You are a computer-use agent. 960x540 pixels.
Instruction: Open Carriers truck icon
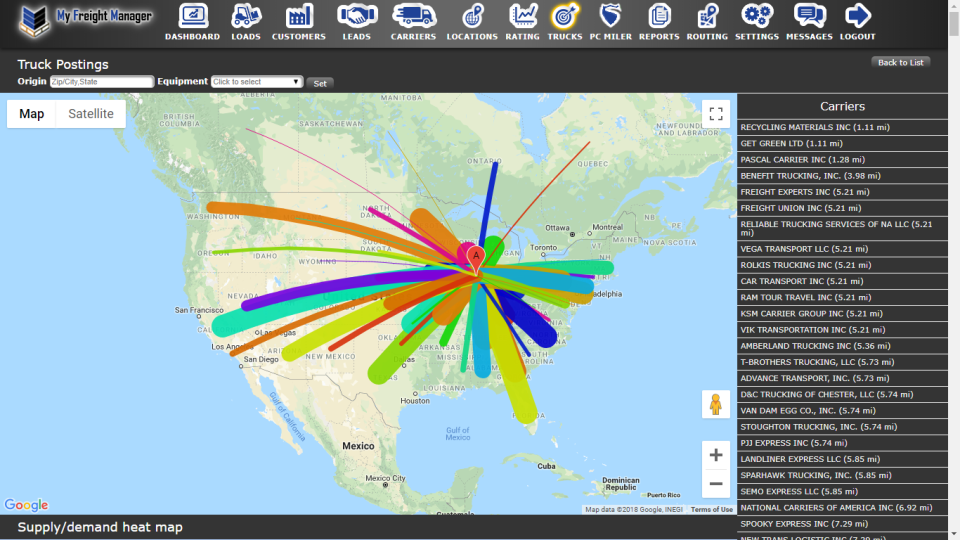414,16
